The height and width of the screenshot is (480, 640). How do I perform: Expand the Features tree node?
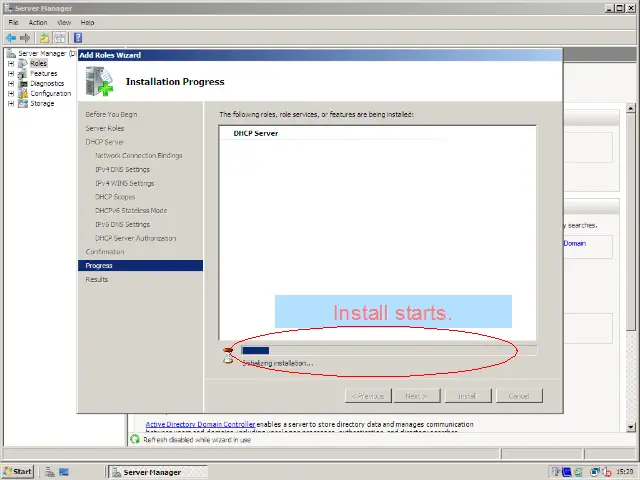[11, 73]
